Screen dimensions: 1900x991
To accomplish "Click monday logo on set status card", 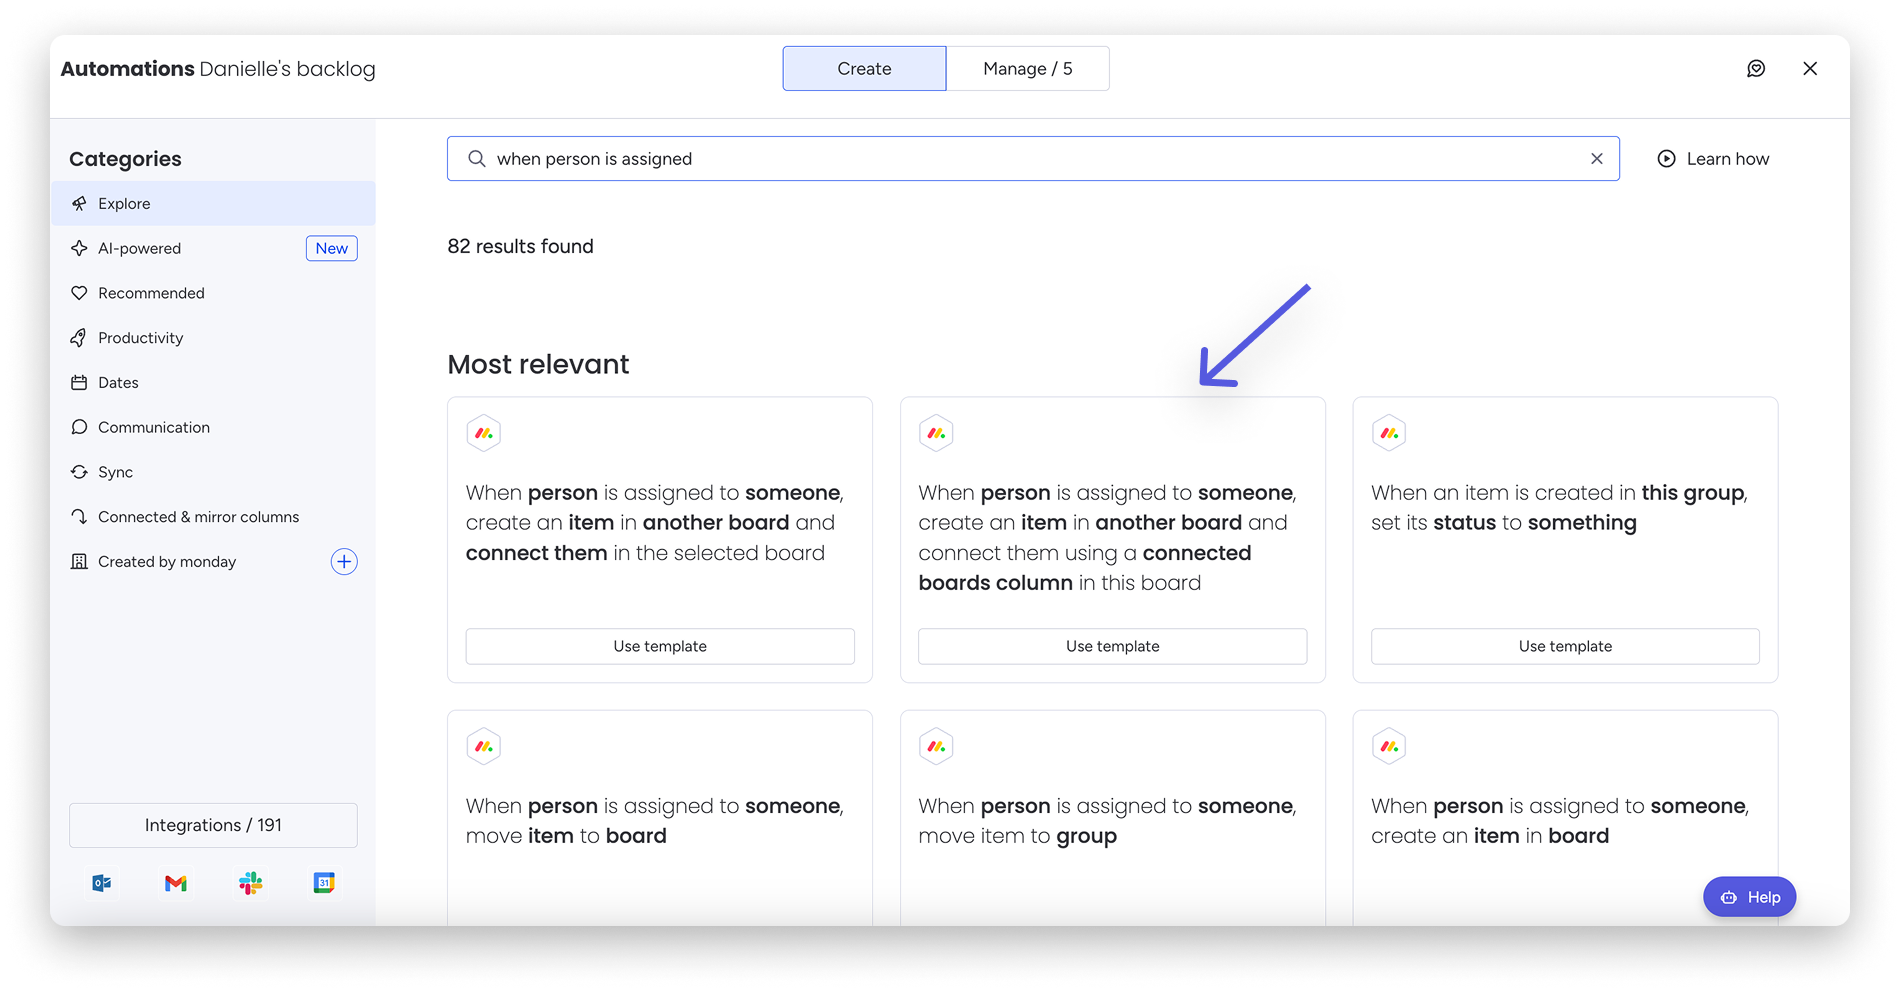I will point(1389,433).
